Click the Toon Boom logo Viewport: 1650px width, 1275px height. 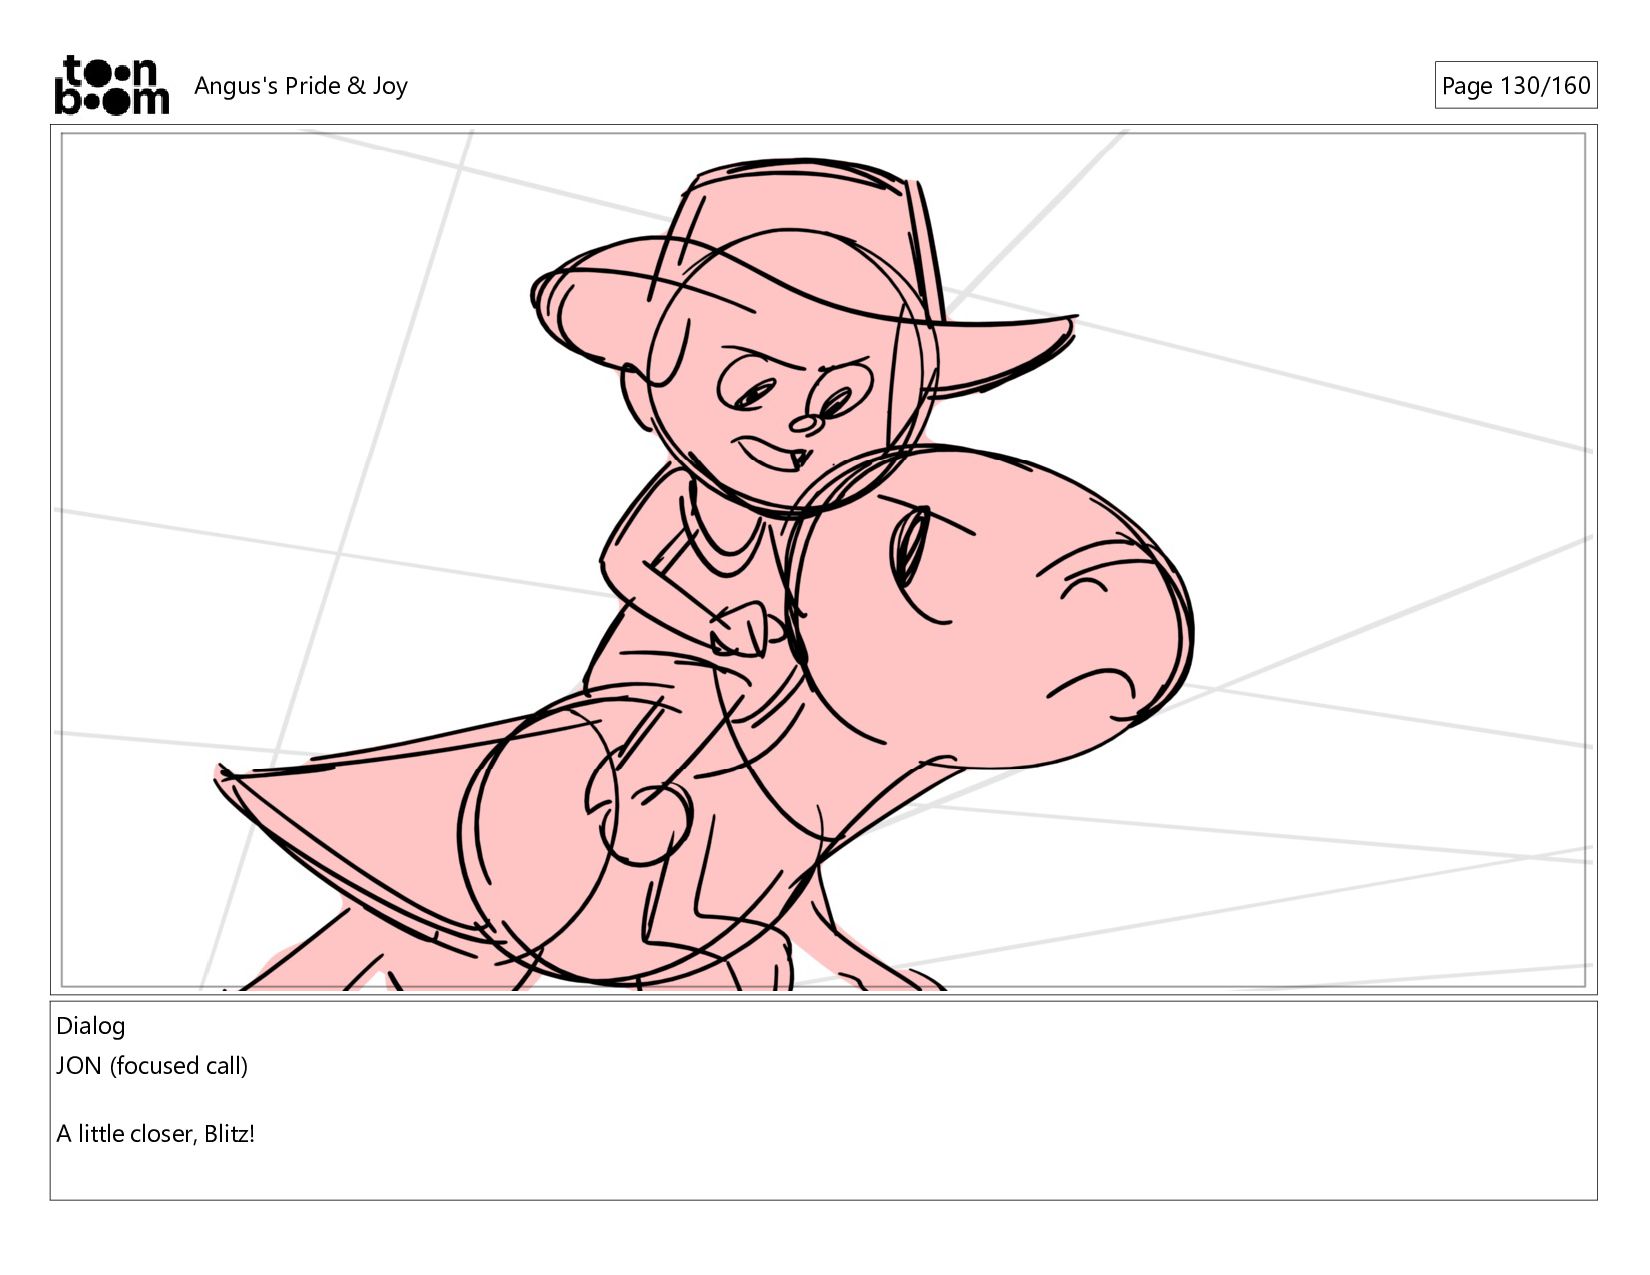pyautogui.click(x=111, y=85)
